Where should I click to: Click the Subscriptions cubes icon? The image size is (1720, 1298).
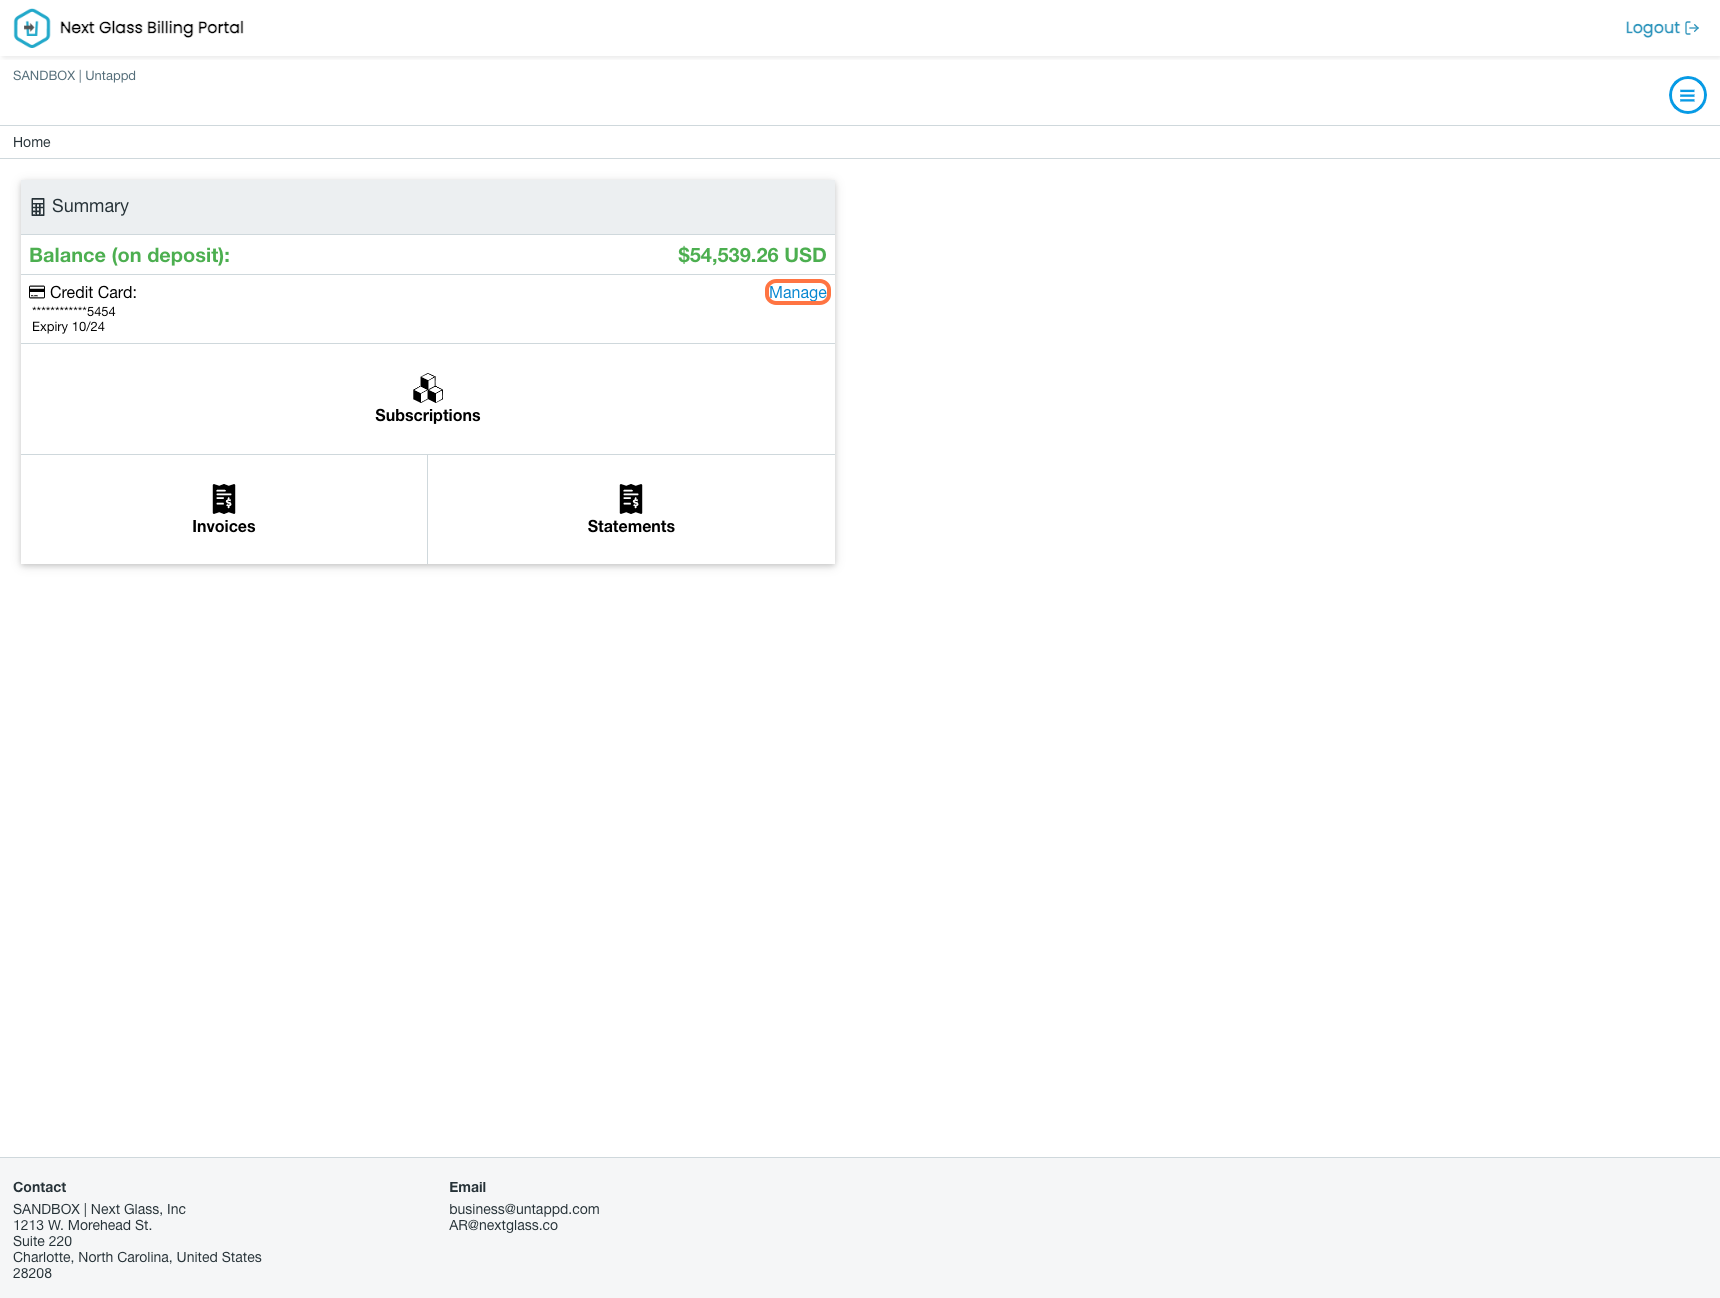pos(428,388)
